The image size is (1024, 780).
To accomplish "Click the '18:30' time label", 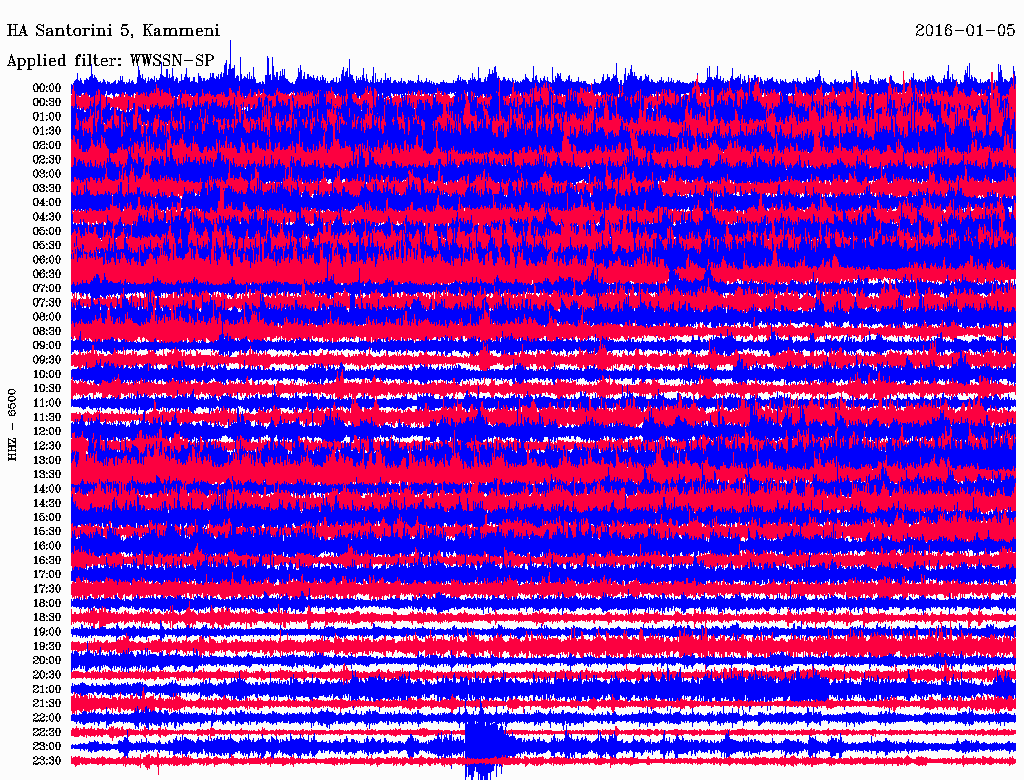I will 47,618.
